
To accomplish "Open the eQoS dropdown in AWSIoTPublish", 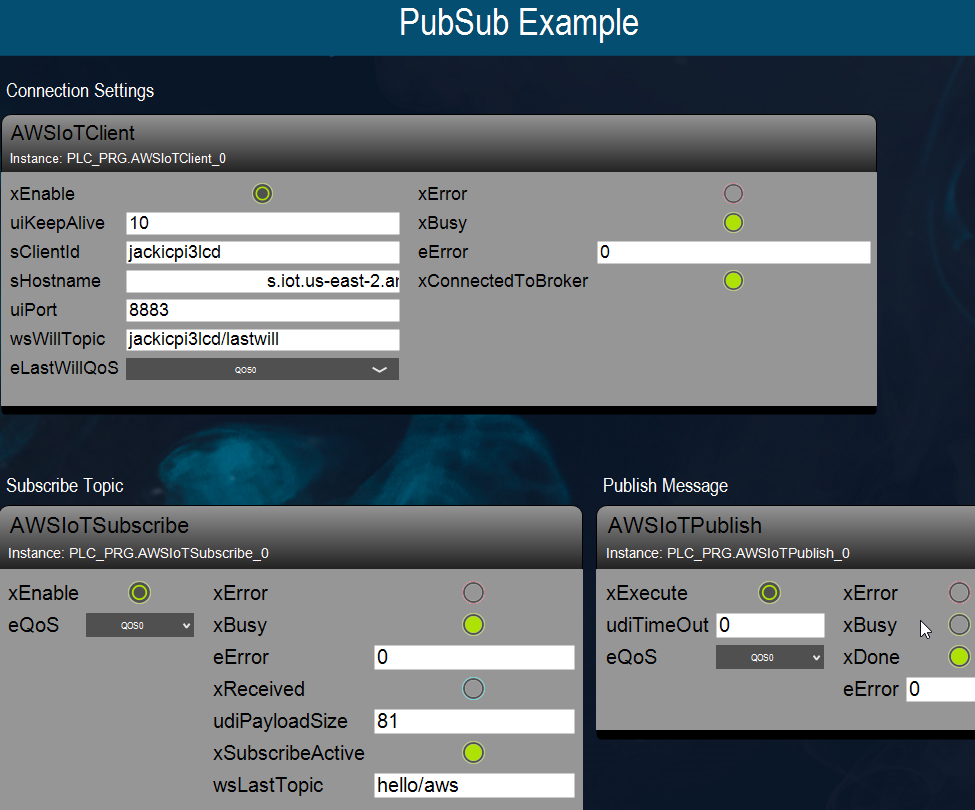I will (x=769, y=657).
